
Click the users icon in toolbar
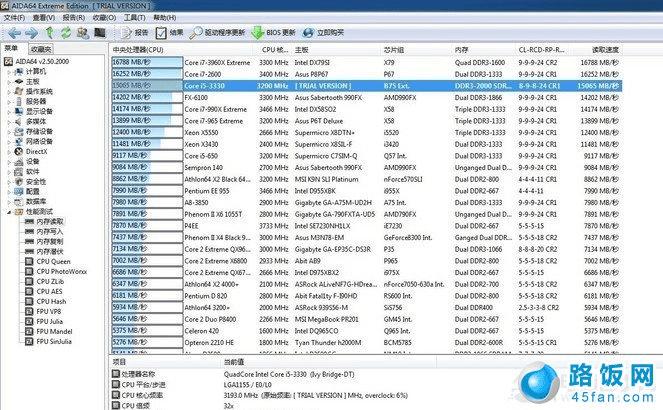click(x=83, y=33)
